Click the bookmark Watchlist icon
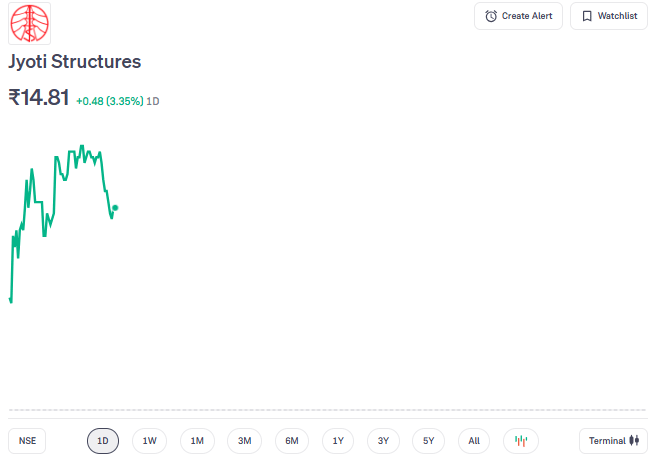The image size is (666, 462). point(587,16)
